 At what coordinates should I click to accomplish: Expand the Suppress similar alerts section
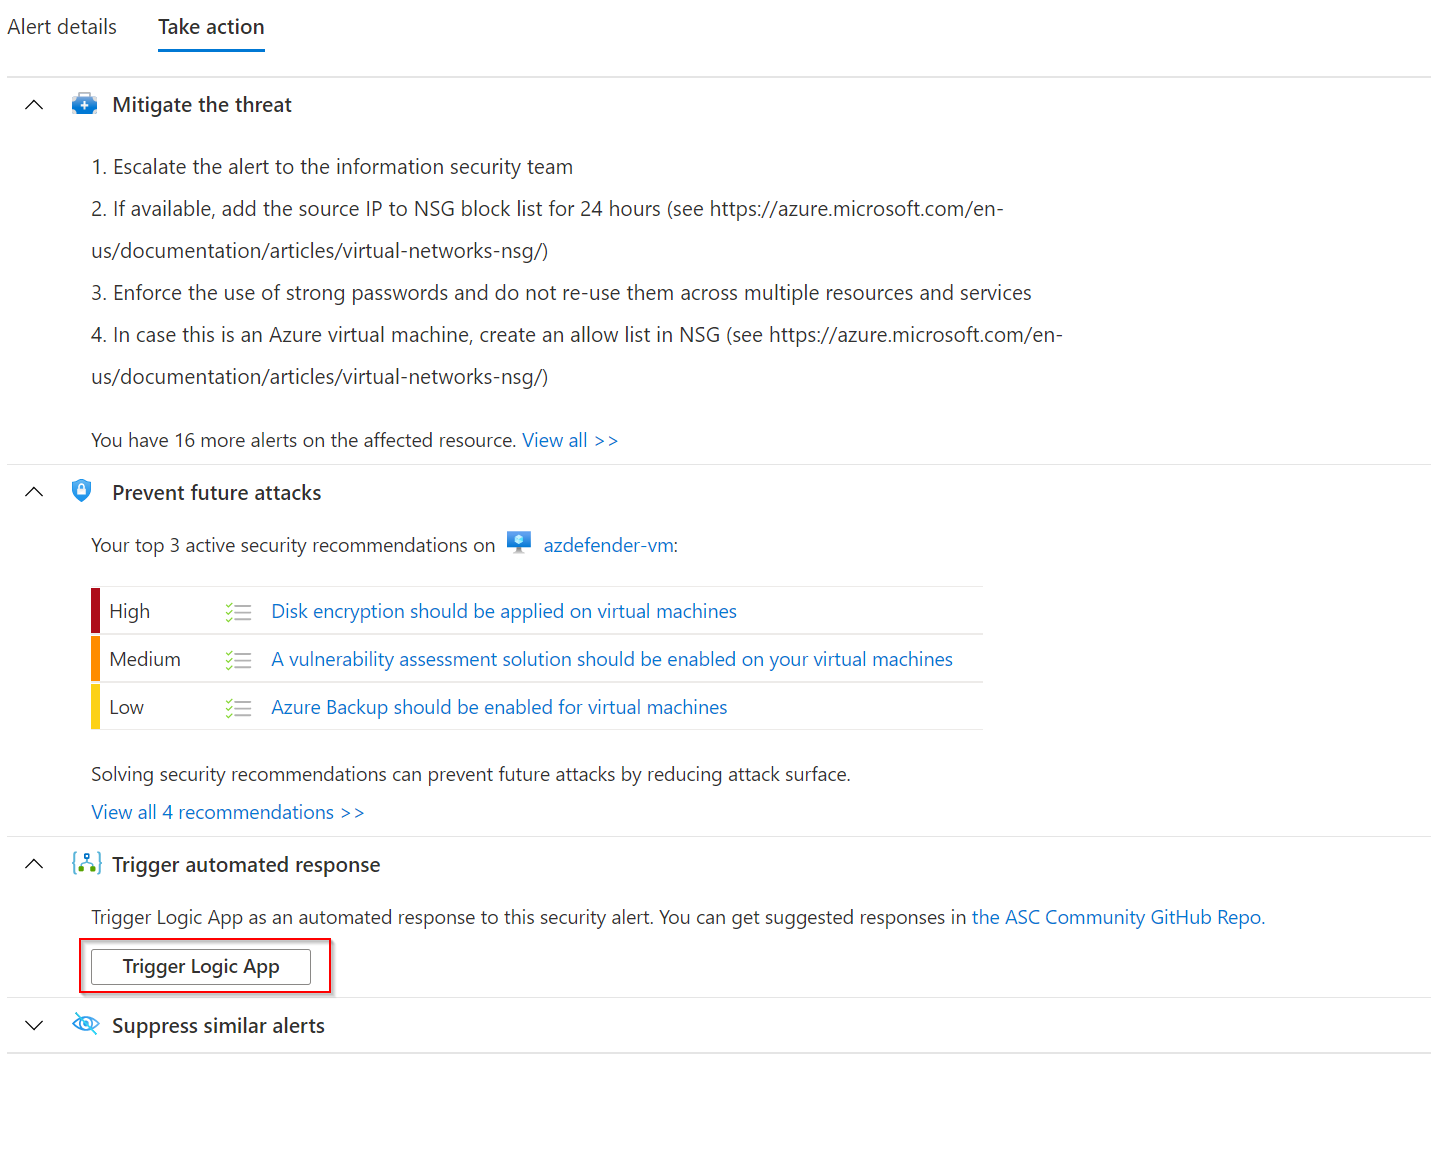(x=34, y=1025)
